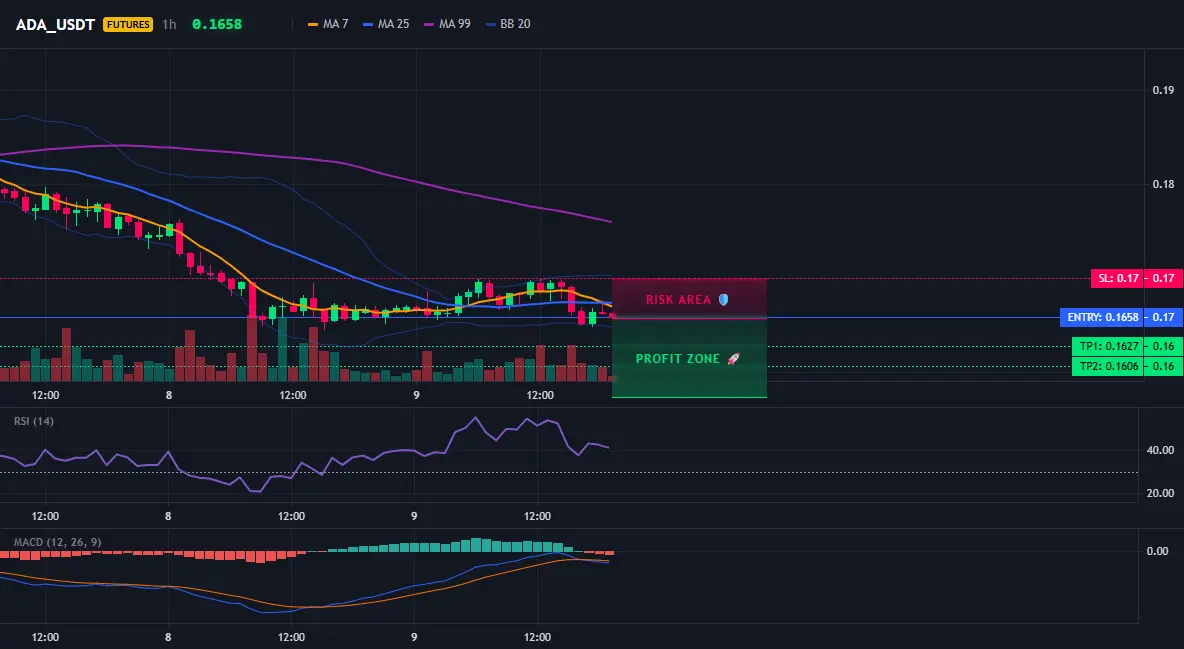Viewport: 1184px width, 649px height.
Task: Click date label 8 on MACD time axis
Action: tap(168, 637)
